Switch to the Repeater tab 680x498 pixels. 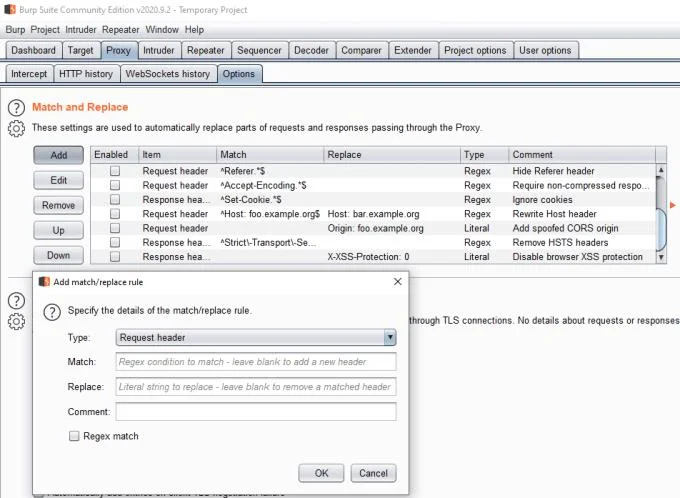click(206, 50)
